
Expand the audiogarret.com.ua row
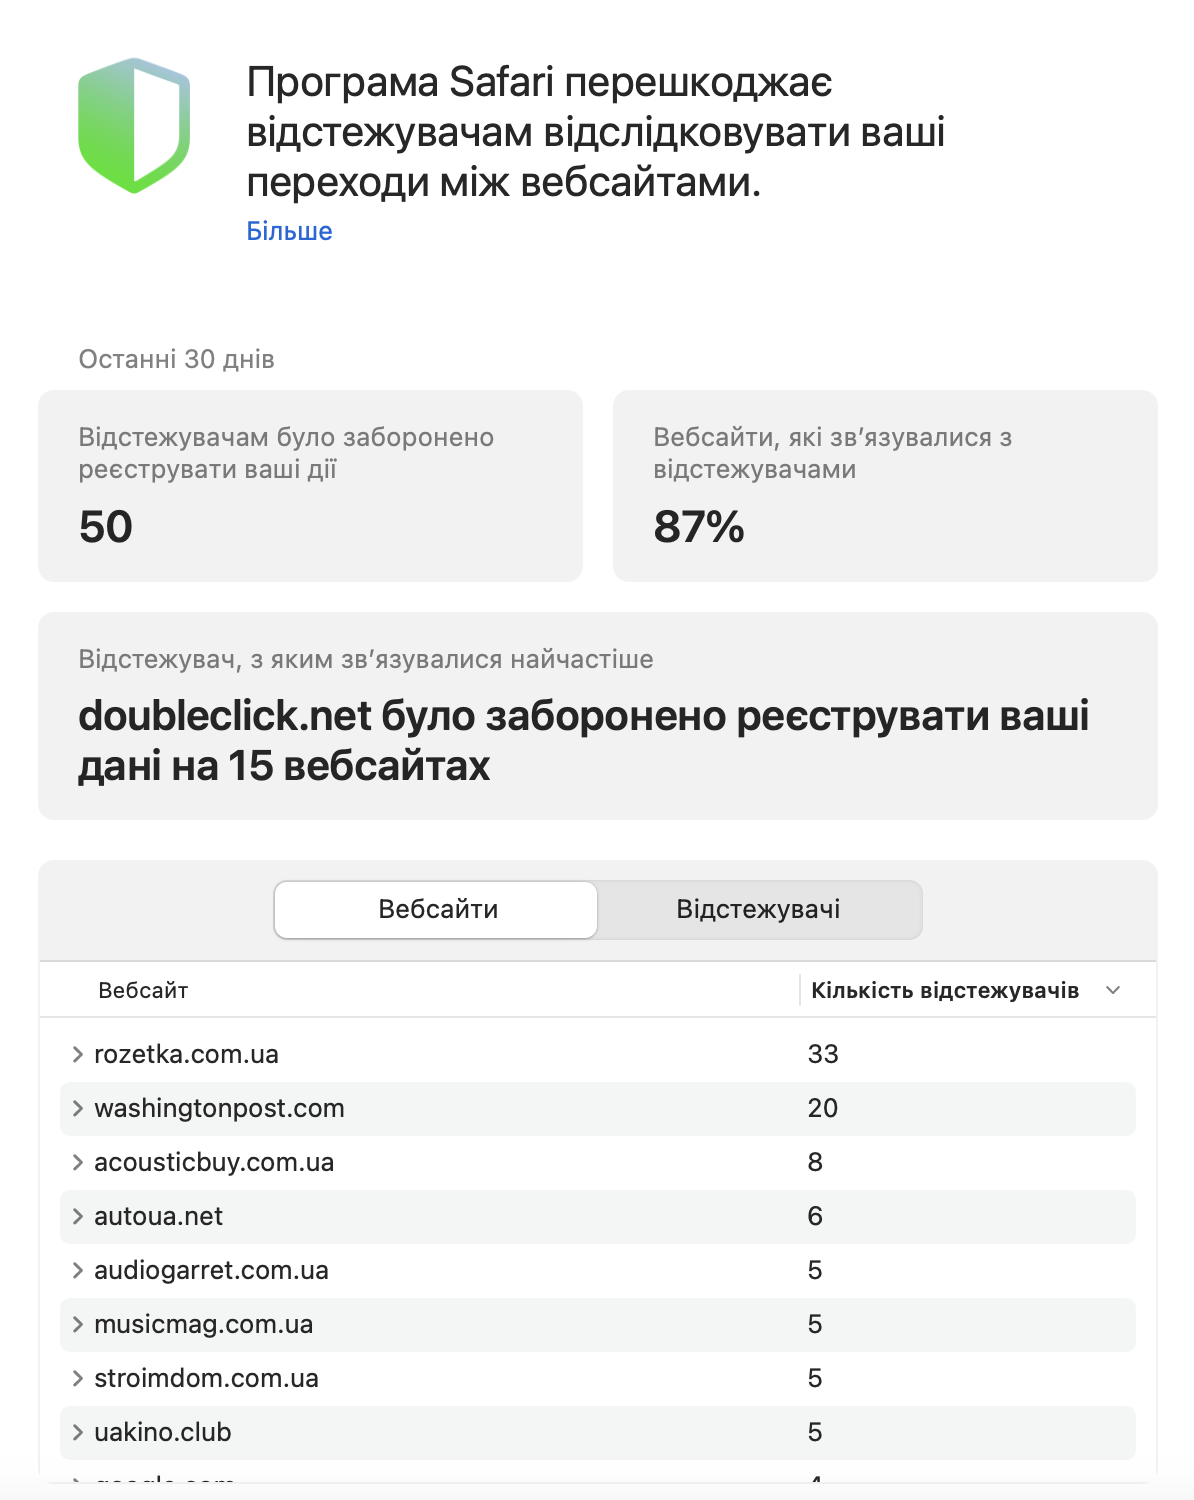(78, 1270)
